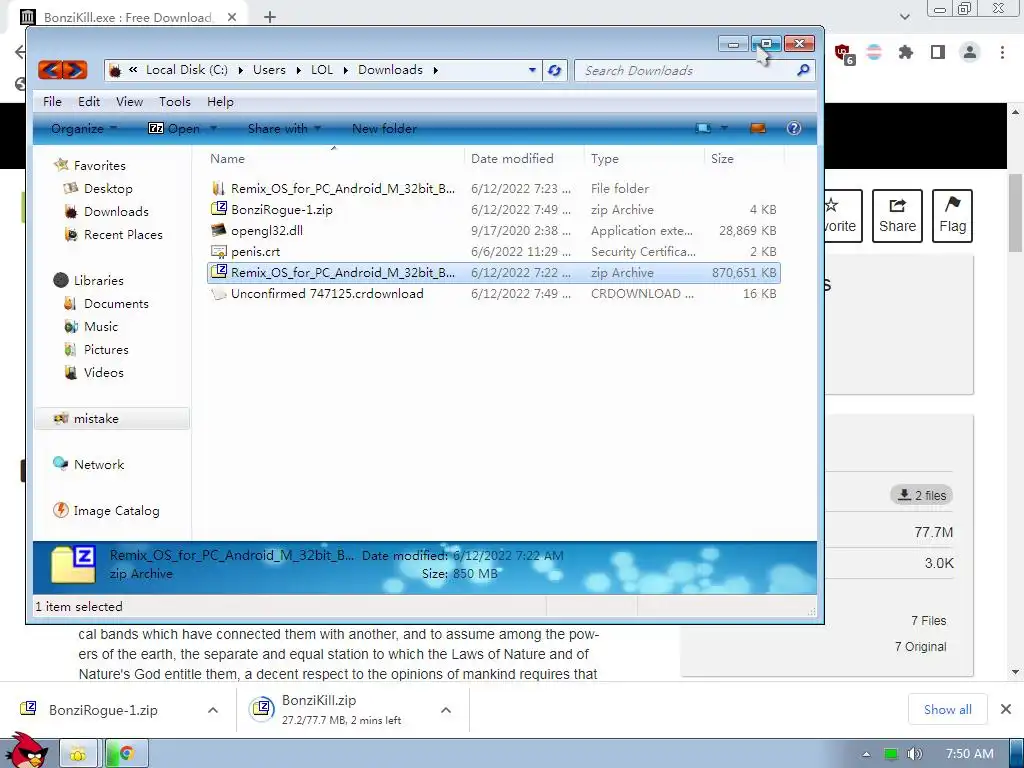Click the search magnifier icon
The height and width of the screenshot is (768, 1024).
[x=803, y=70]
